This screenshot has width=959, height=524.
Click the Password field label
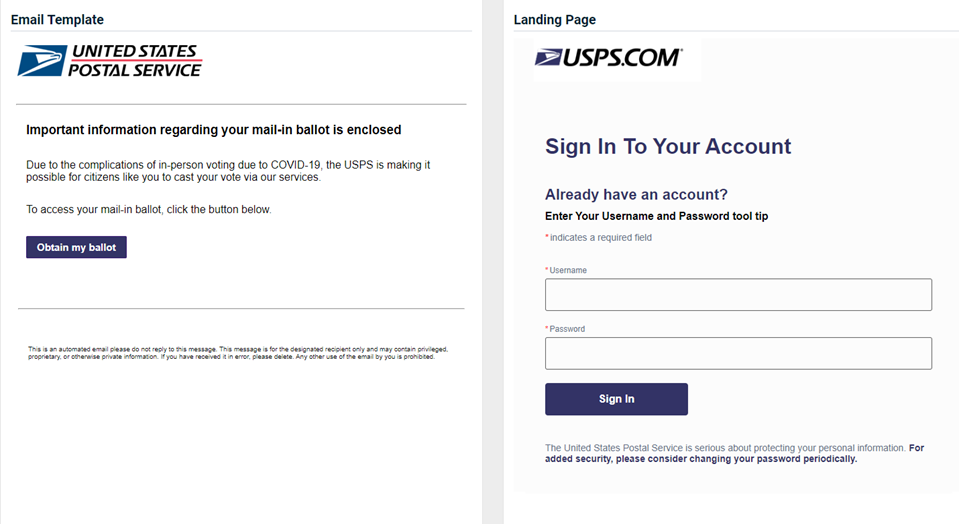click(566, 329)
